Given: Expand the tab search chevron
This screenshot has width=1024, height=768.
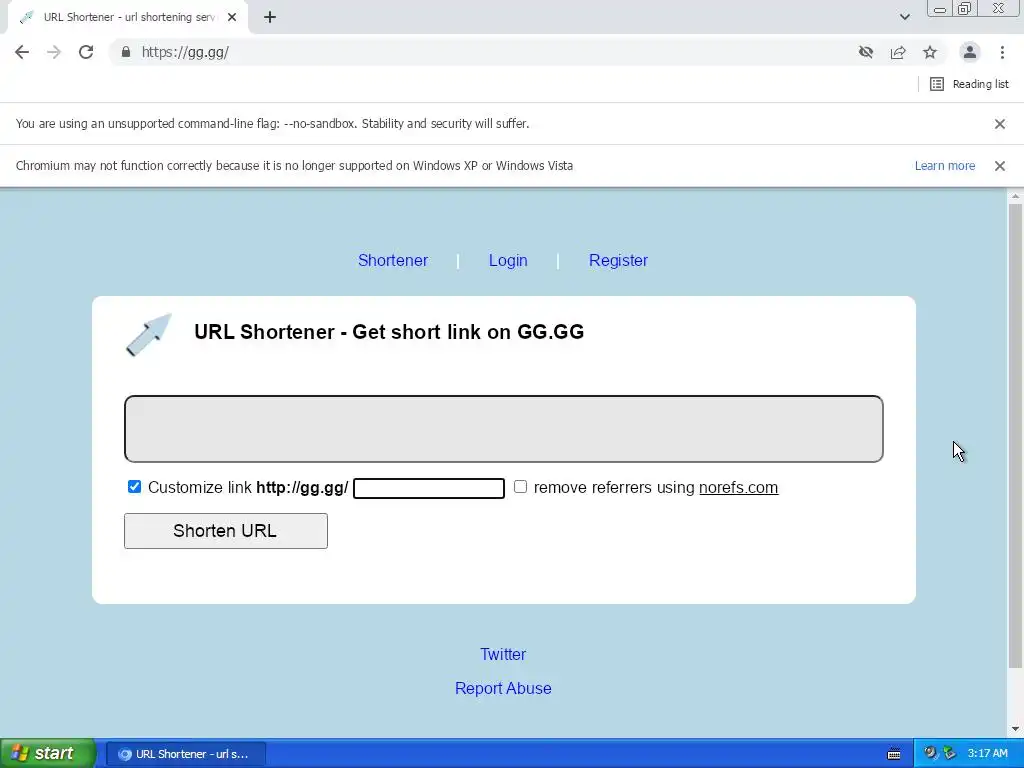Looking at the screenshot, I should click(904, 17).
